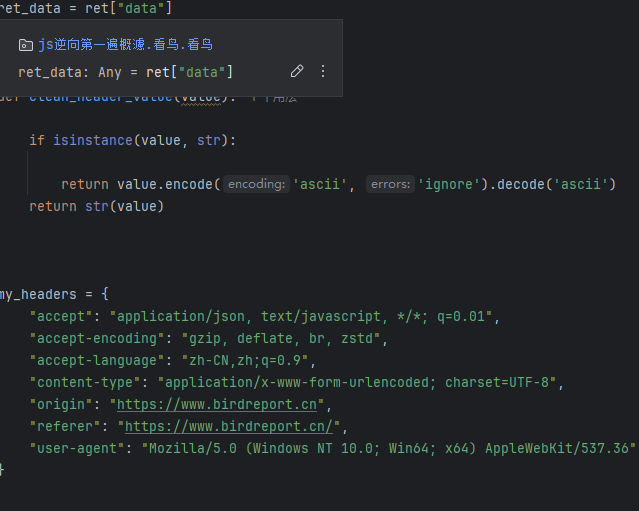Viewport: 639px width, 511px height.
Task: Click the 'Any' type in the popup signature
Action: coord(111,72)
